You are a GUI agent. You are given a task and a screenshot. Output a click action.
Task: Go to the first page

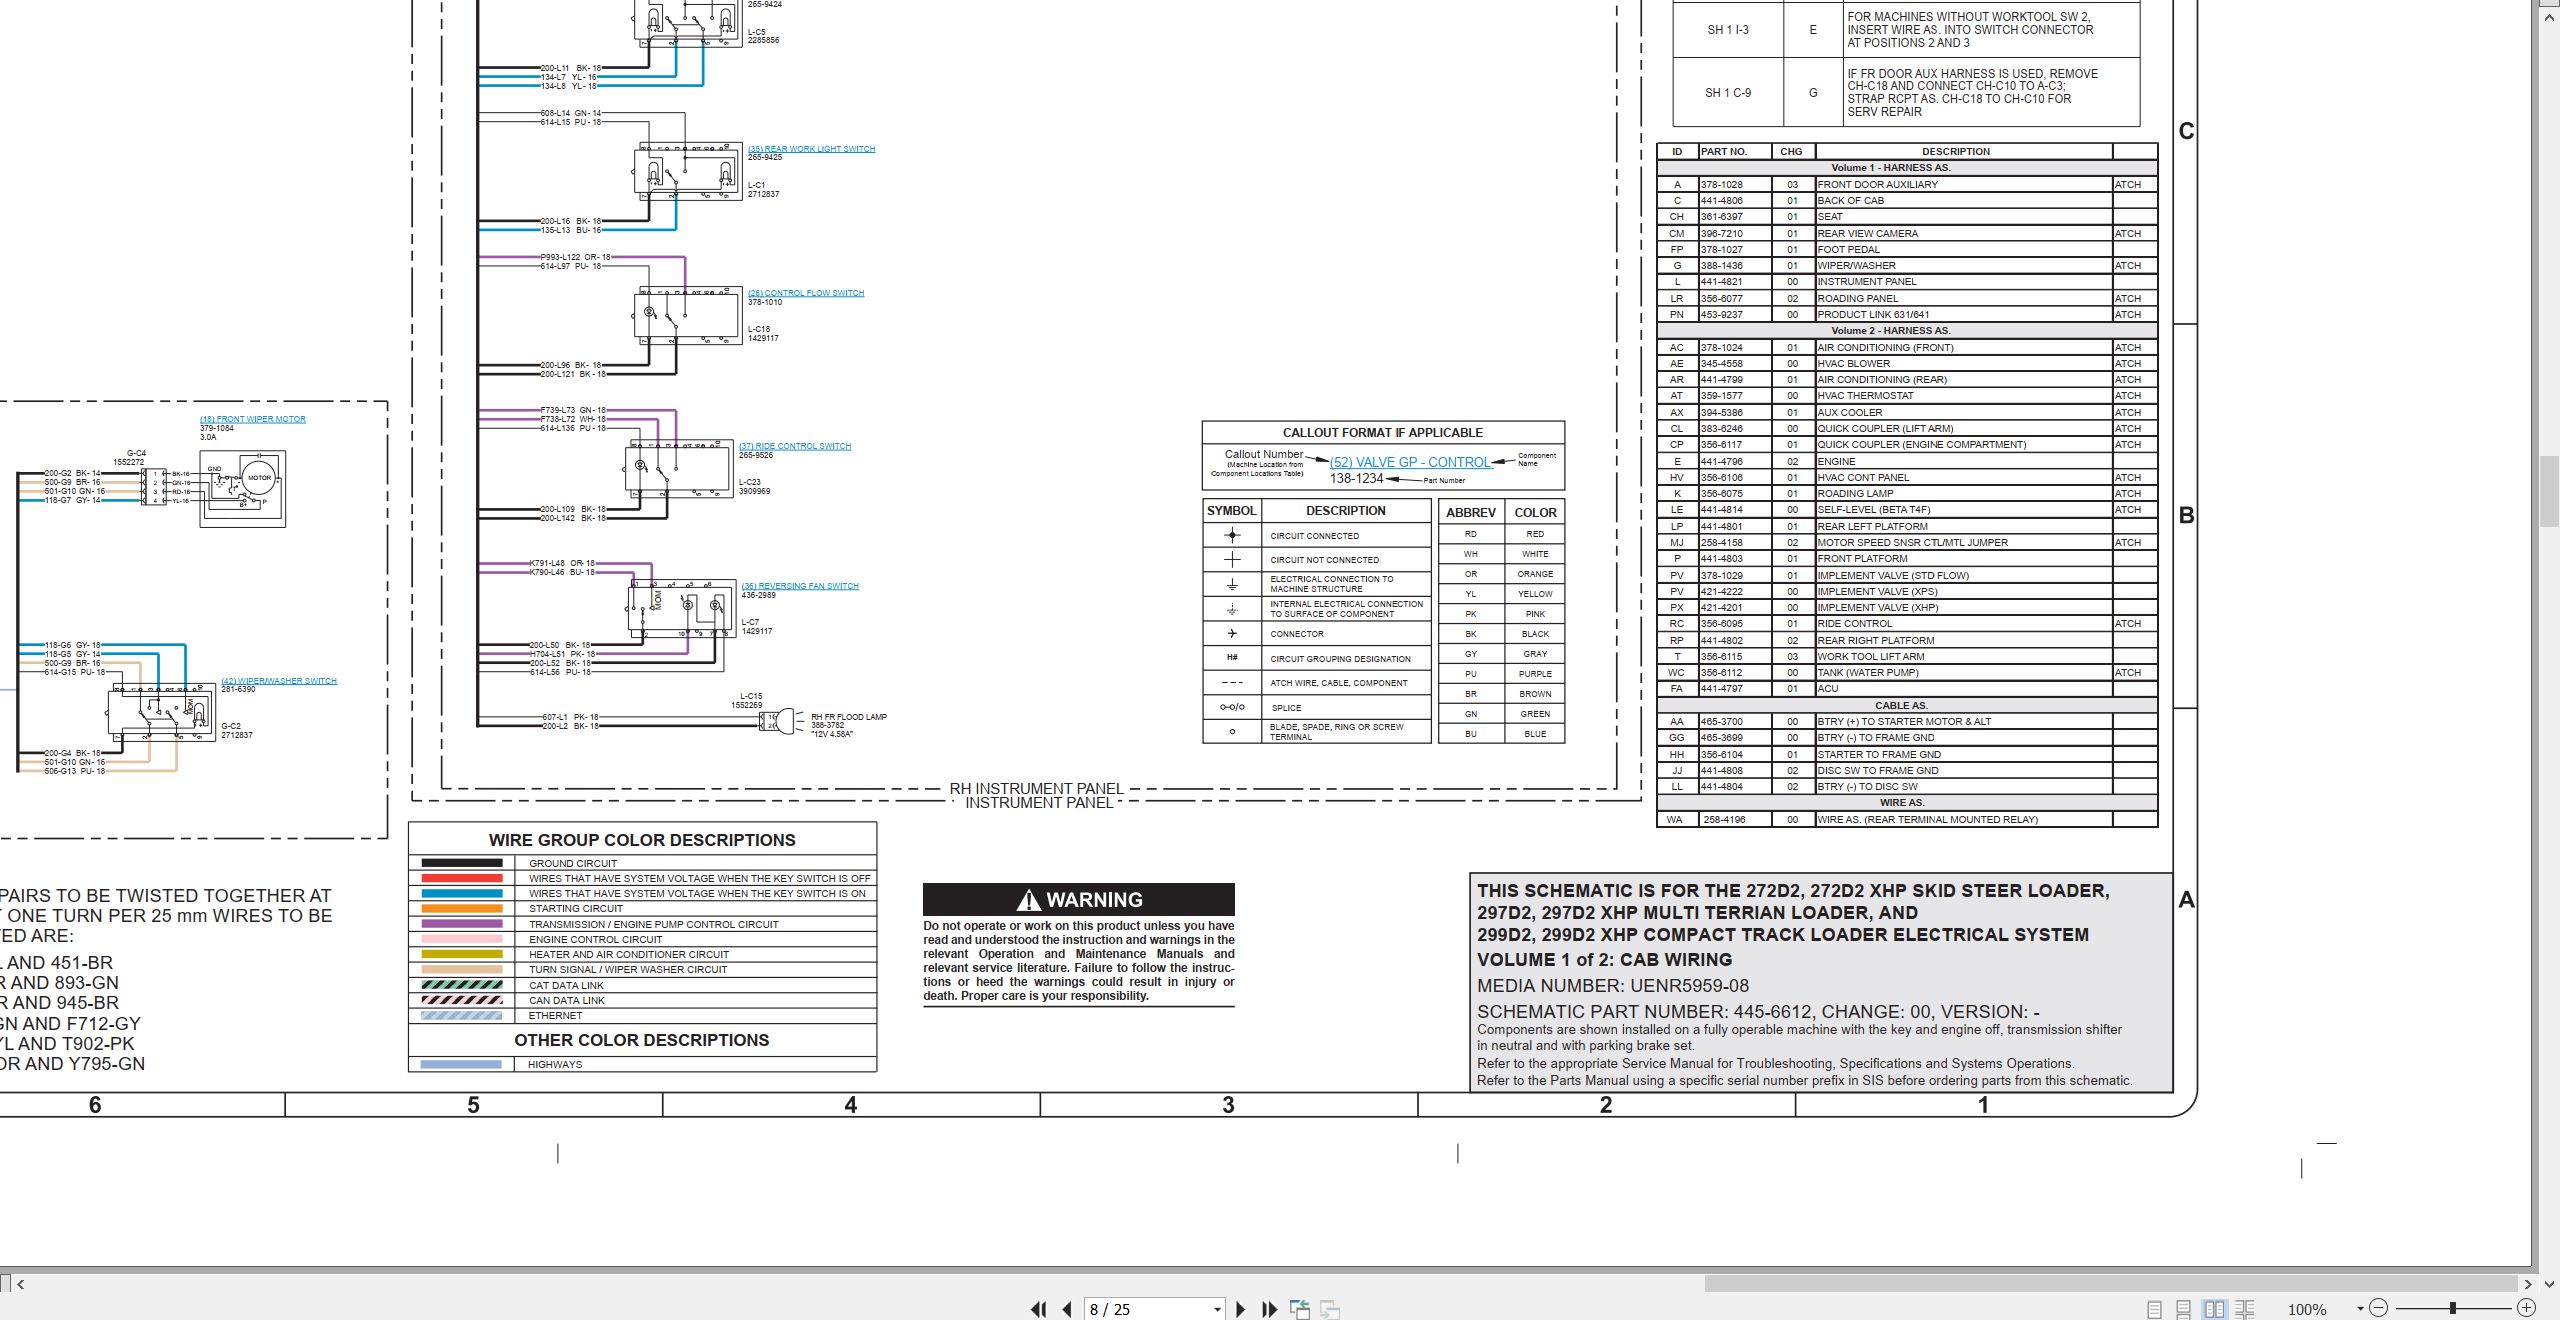[1039, 1309]
